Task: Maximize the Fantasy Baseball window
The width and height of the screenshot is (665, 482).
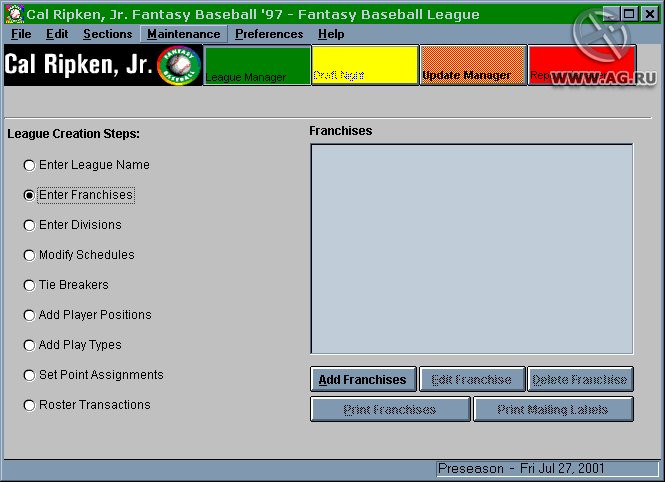Action: (629, 14)
